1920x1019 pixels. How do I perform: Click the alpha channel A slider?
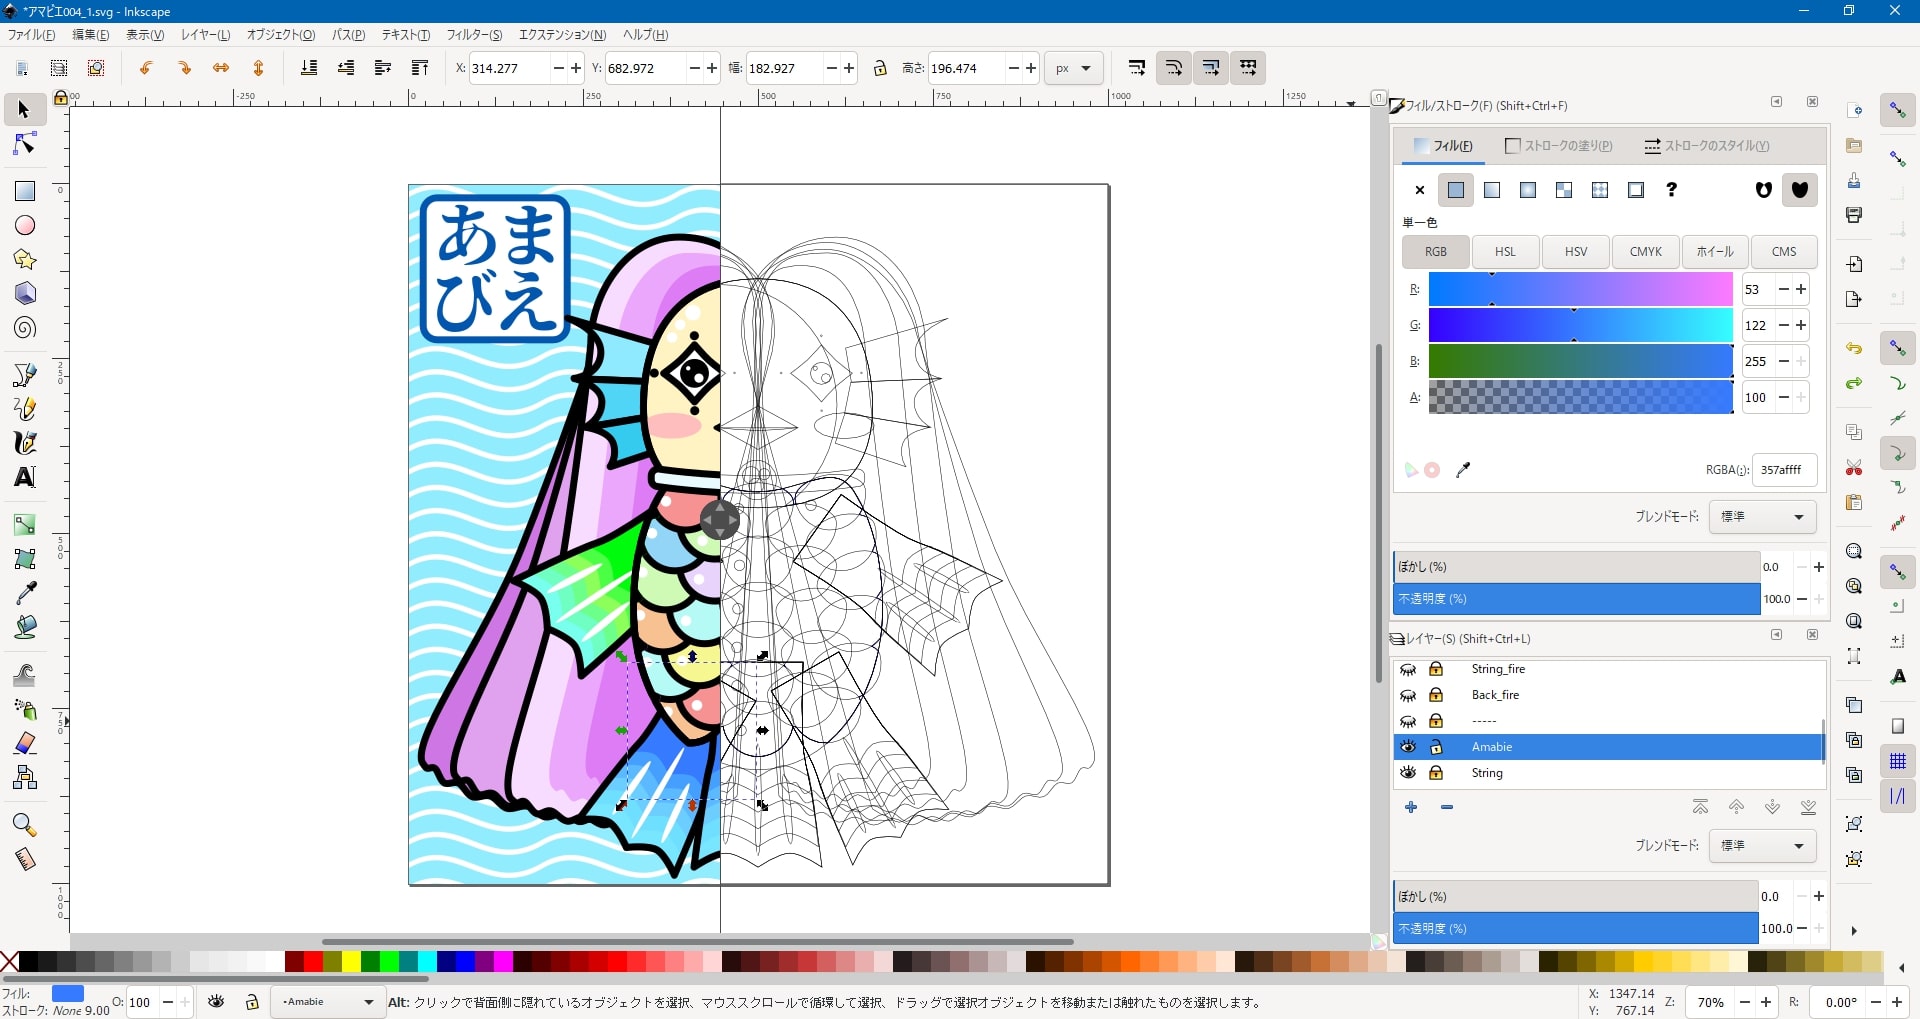(1580, 398)
